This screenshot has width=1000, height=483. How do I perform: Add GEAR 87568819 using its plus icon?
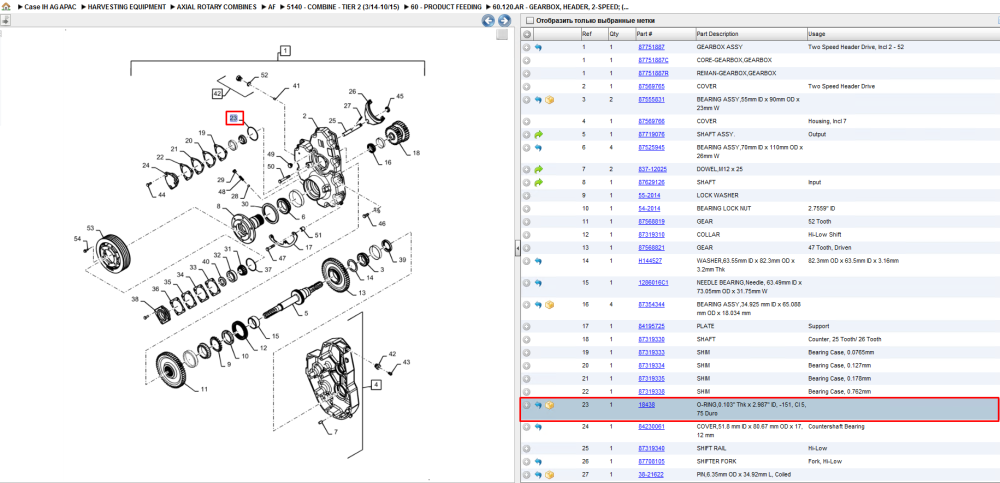pos(527,221)
